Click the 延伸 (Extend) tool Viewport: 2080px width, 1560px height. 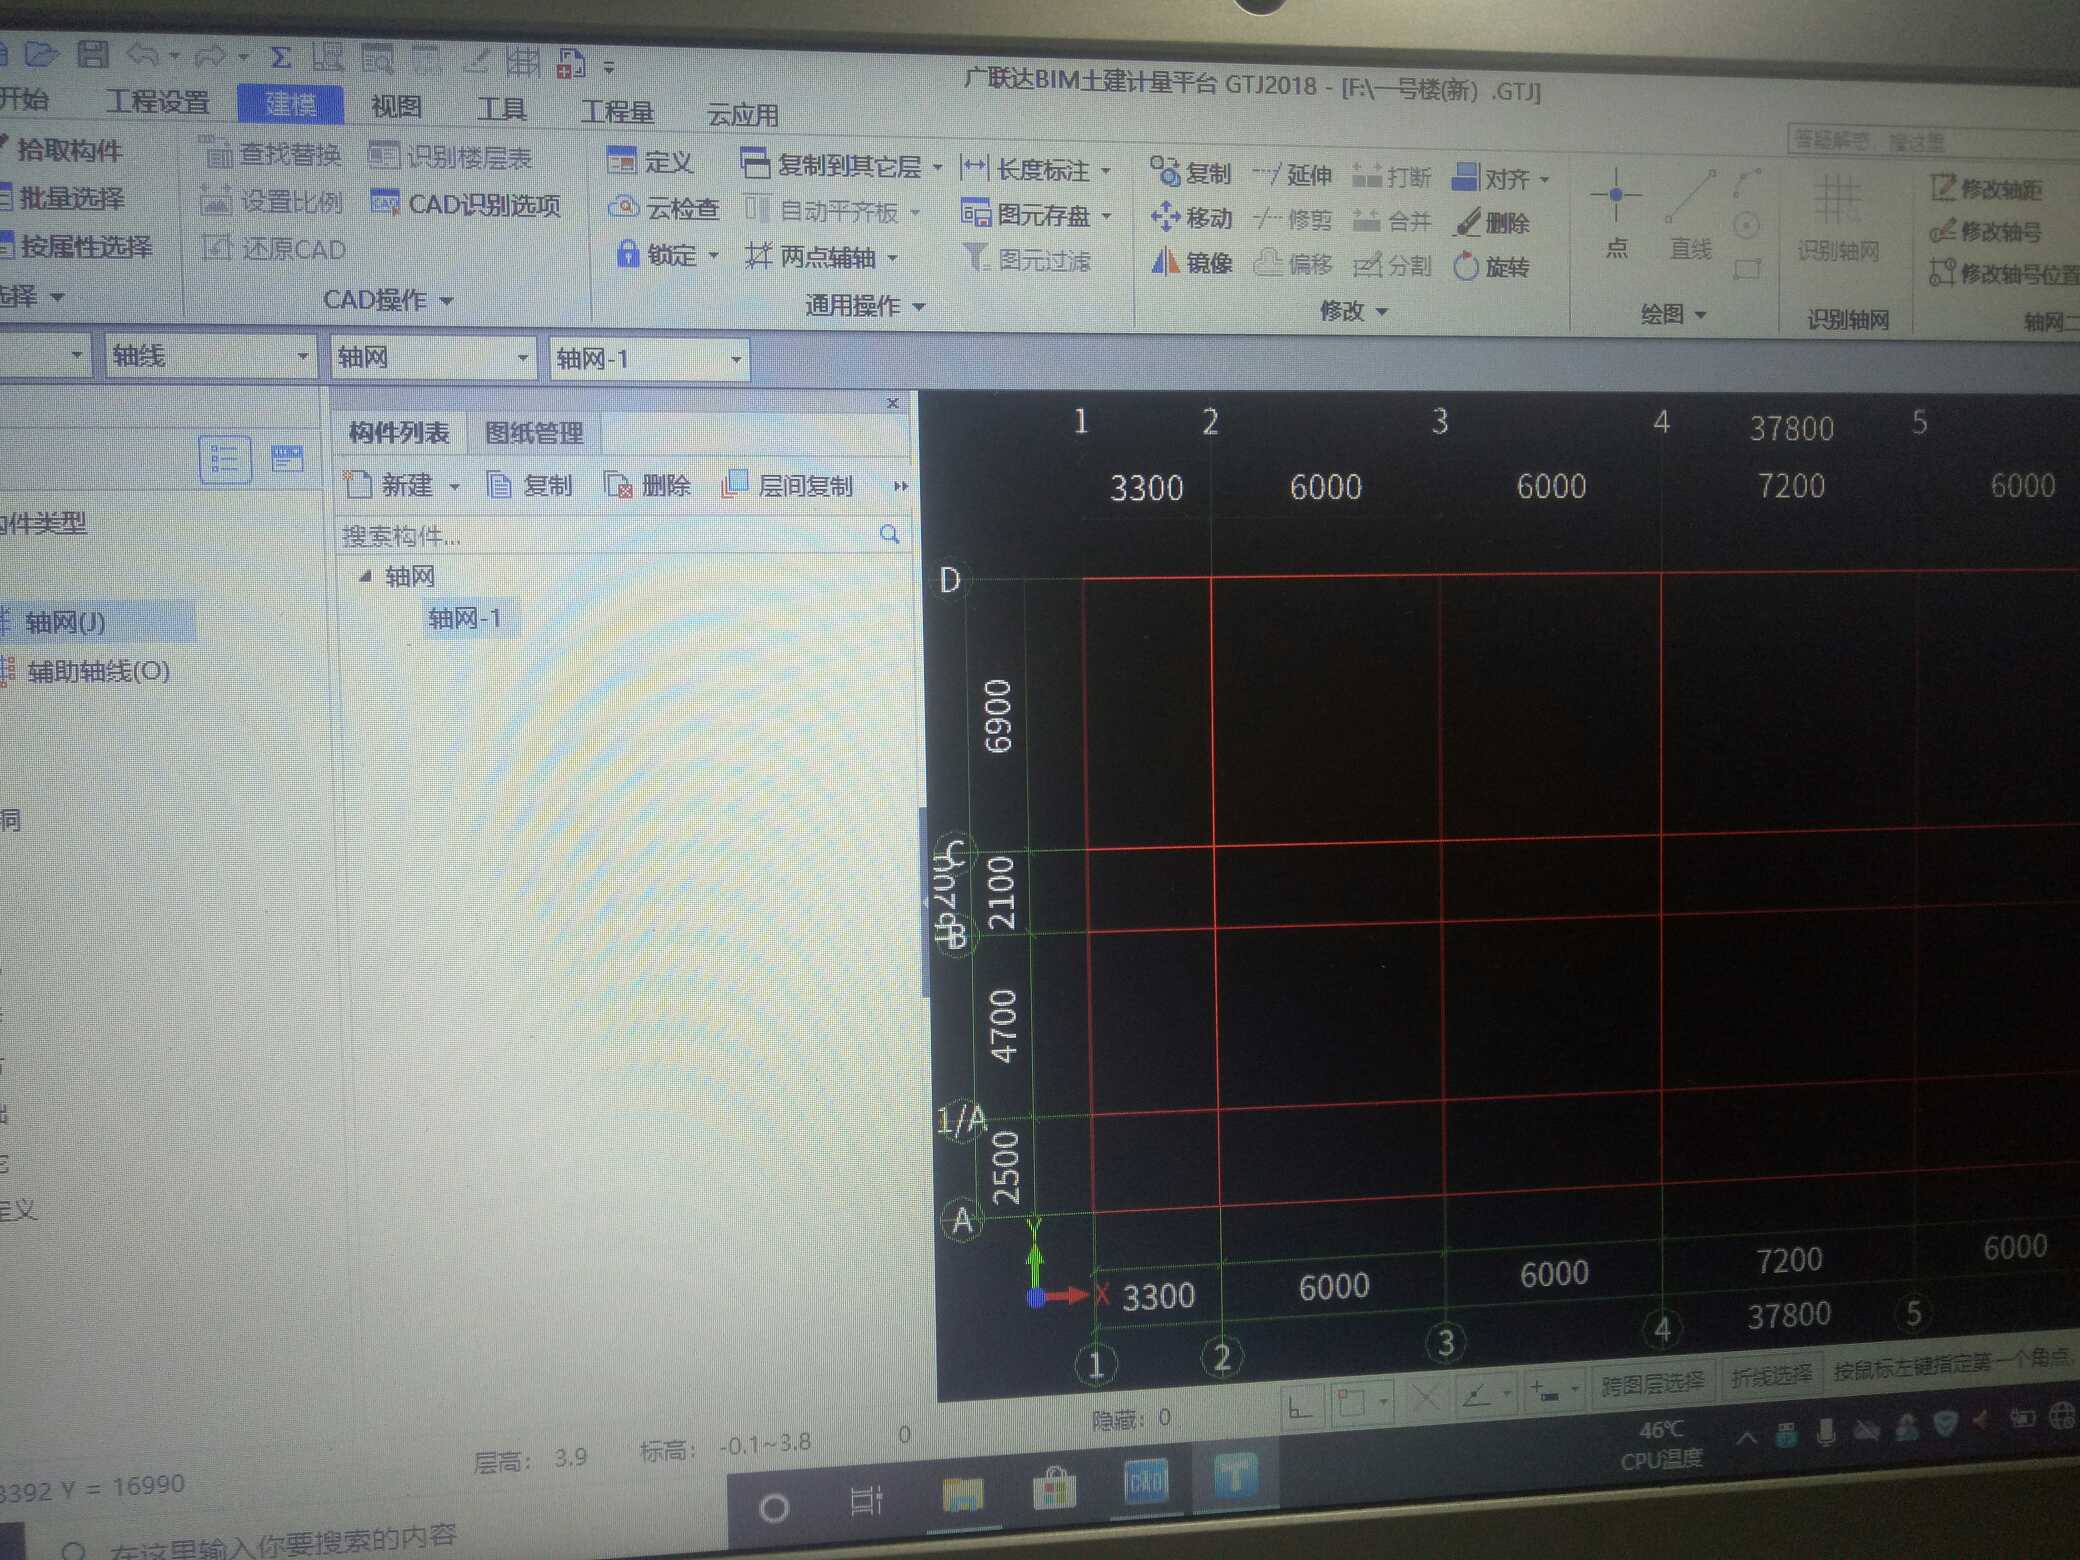pyautogui.click(x=1292, y=176)
